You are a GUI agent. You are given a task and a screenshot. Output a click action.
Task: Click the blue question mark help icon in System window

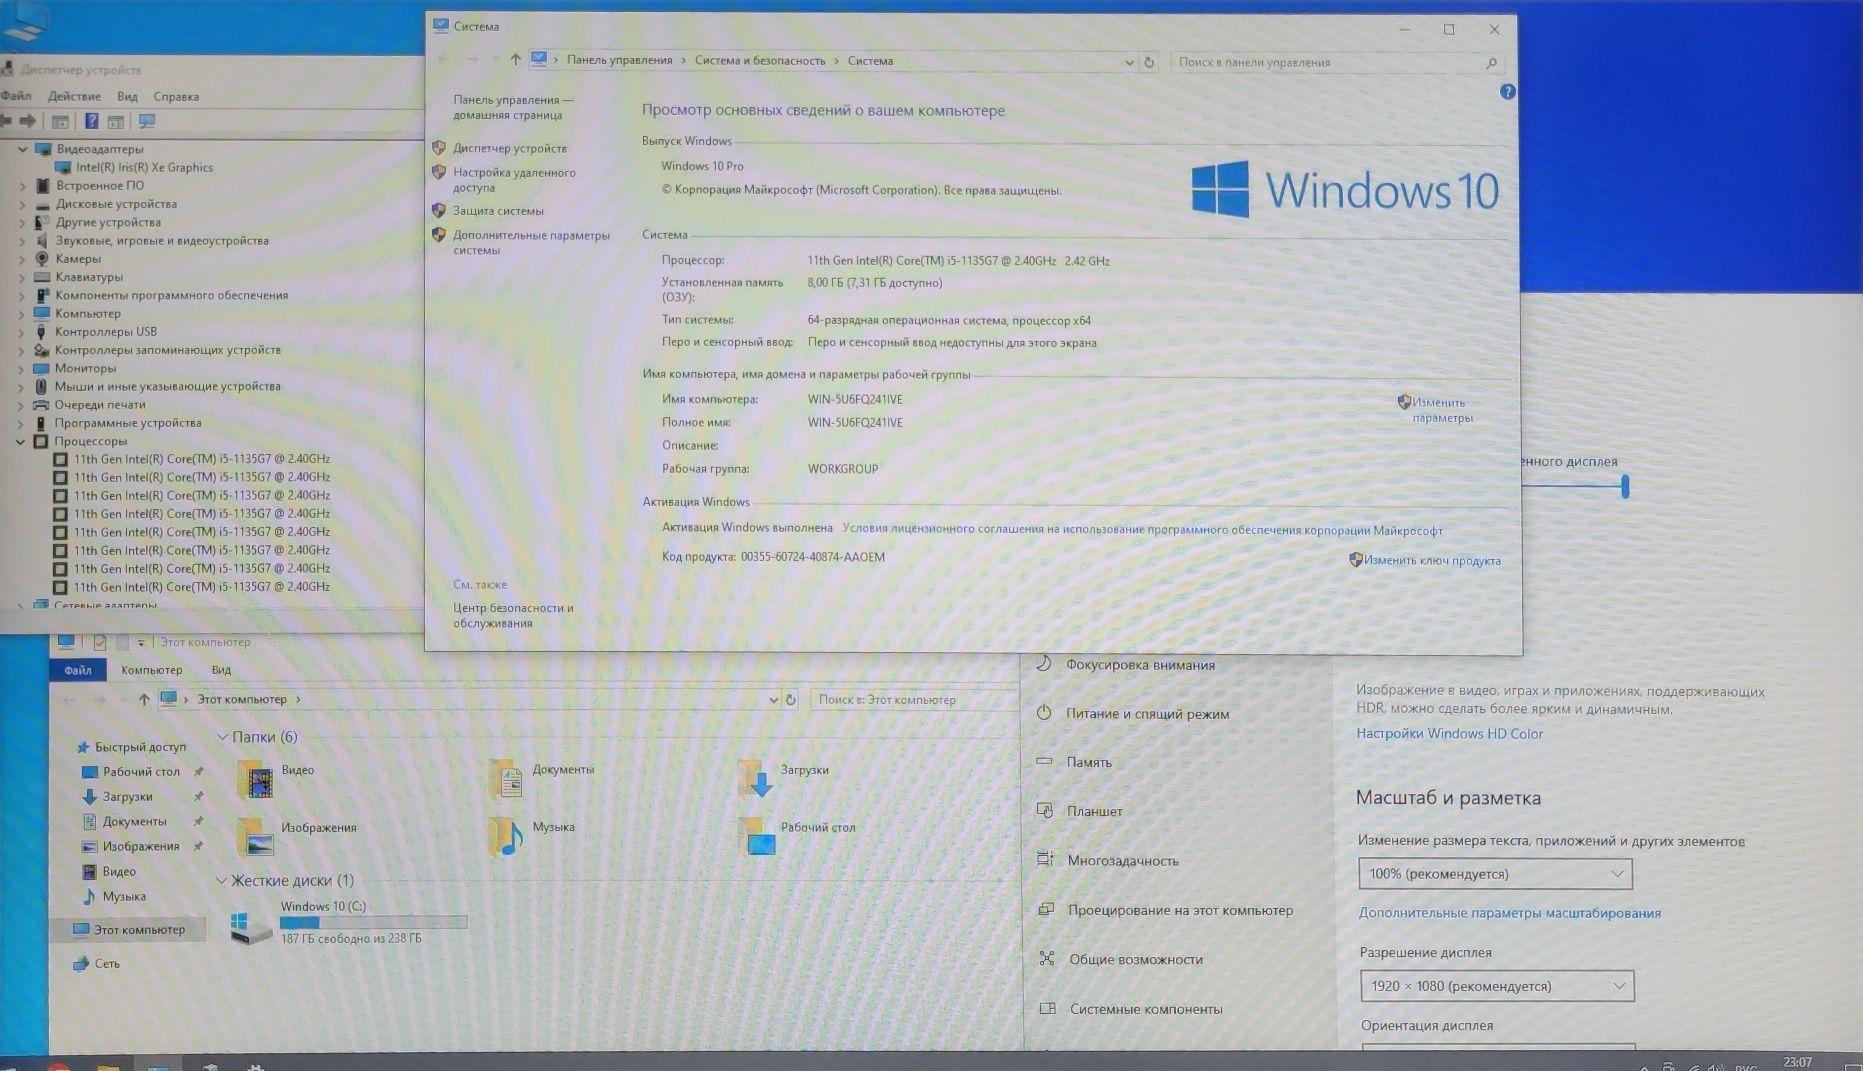click(x=1507, y=92)
